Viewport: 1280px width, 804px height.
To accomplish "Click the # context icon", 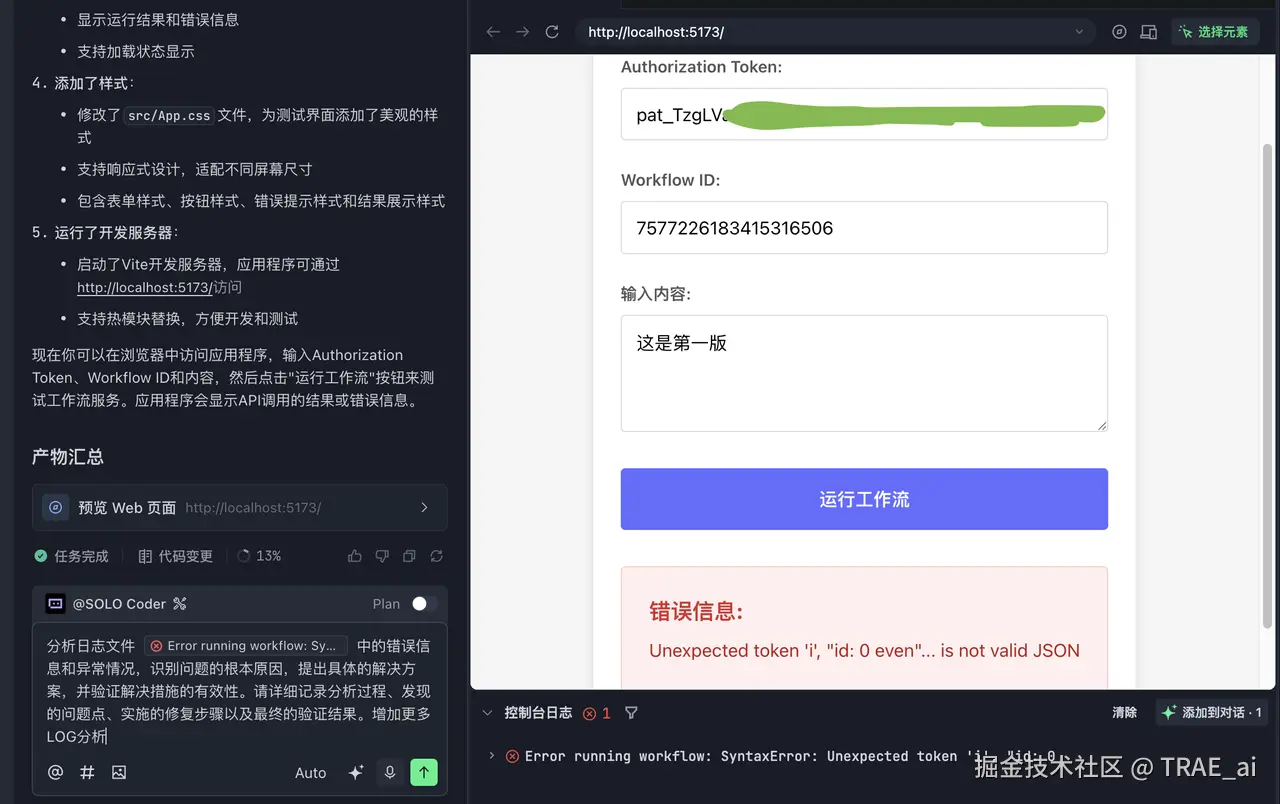I will [87, 772].
